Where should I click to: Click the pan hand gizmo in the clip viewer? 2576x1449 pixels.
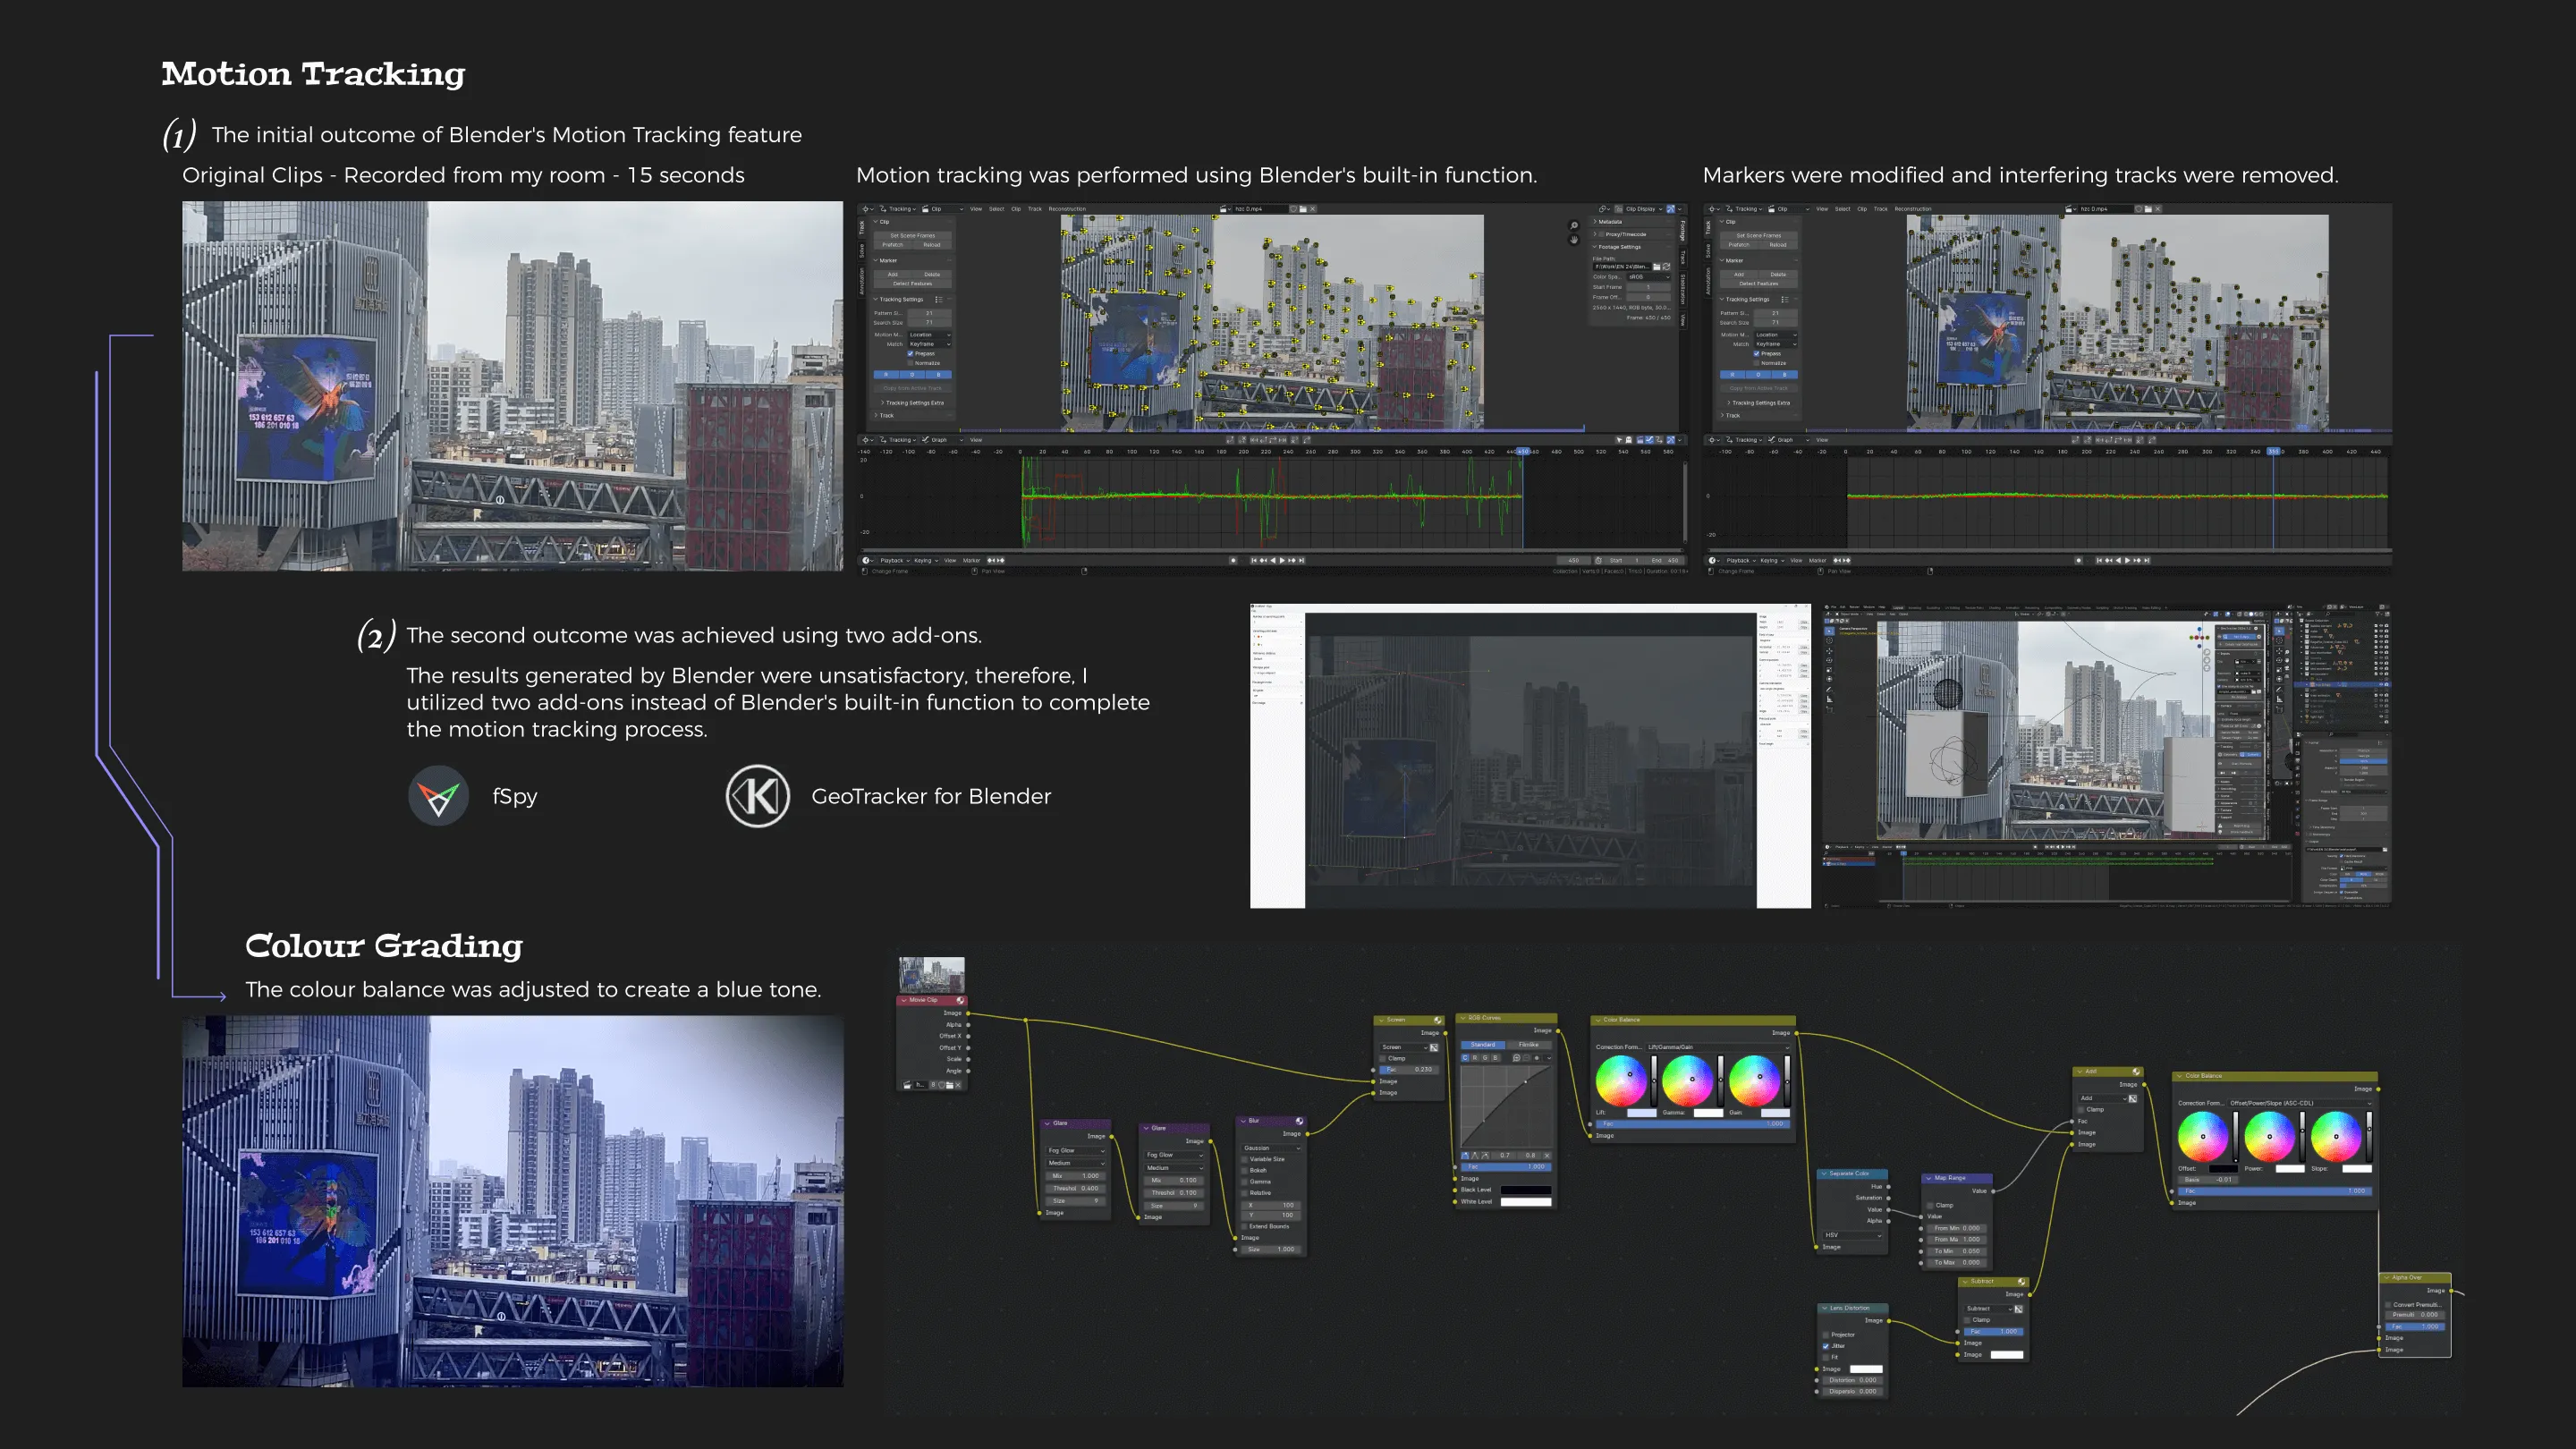point(1574,240)
